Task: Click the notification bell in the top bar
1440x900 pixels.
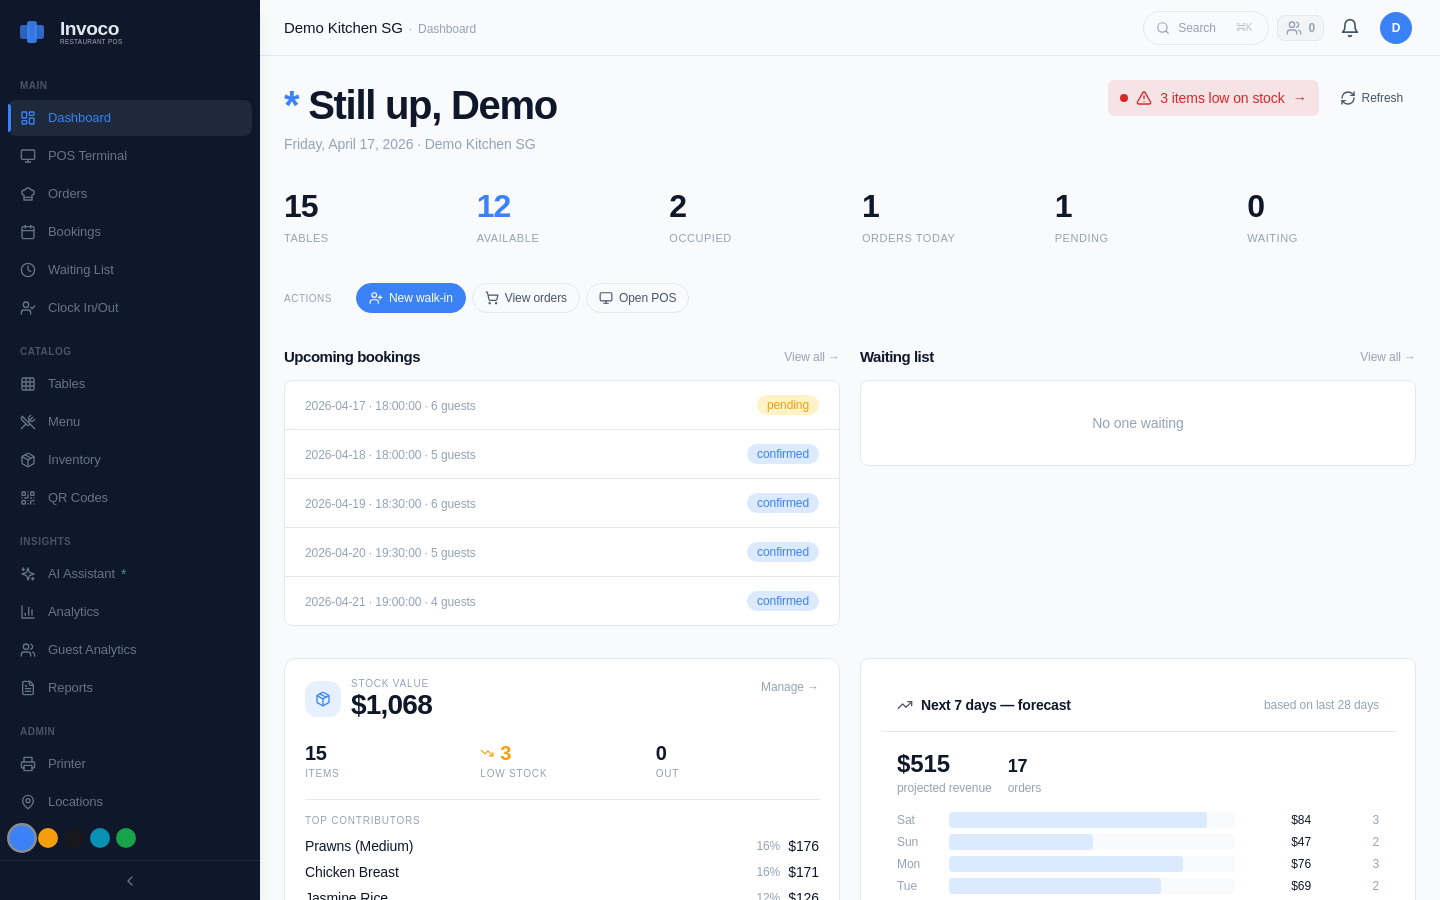Action: click(1349, 28)
